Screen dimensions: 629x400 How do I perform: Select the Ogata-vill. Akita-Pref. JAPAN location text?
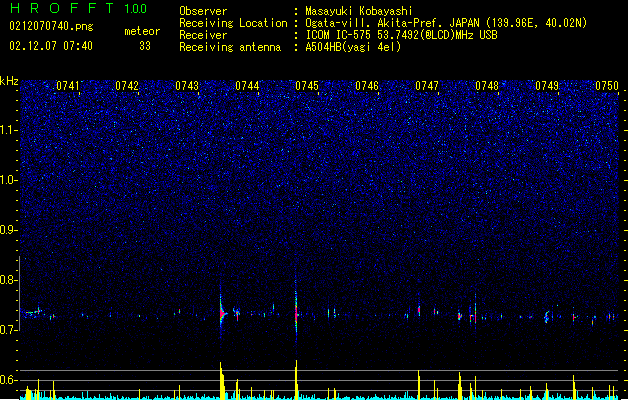pos(446,23)
